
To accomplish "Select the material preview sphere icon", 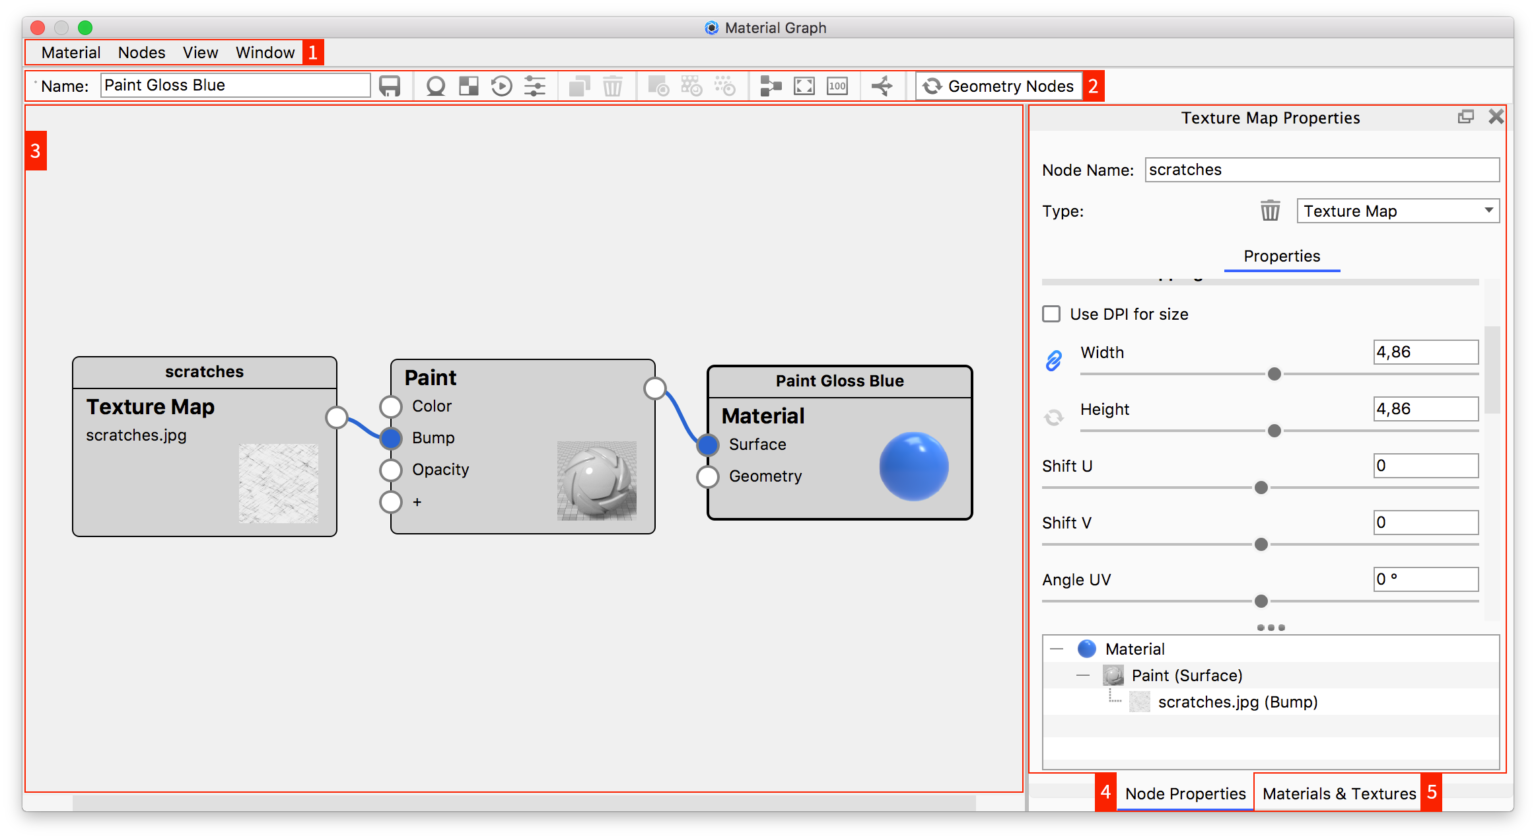I will pyautogui.click(x=435, y=86).
